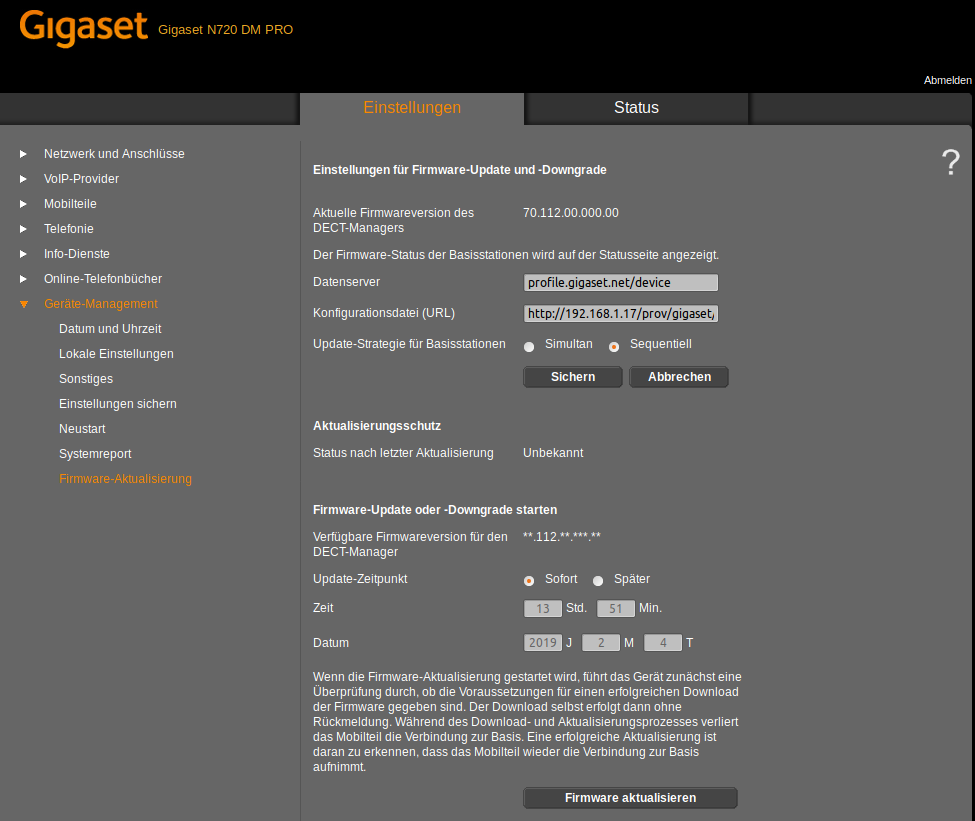
Task: Open the help question mark icon
Action: [950, 162]
